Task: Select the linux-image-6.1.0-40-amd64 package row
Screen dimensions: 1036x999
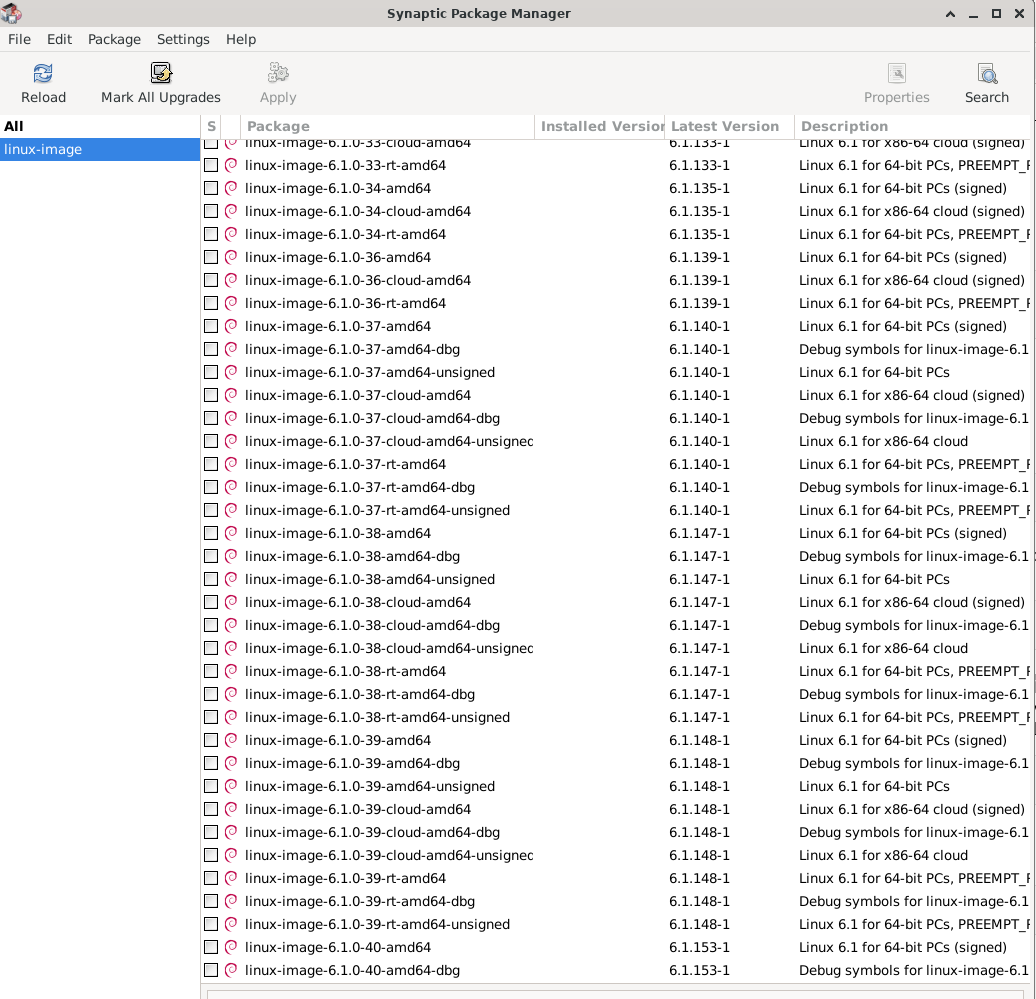Action: point(338,947)
